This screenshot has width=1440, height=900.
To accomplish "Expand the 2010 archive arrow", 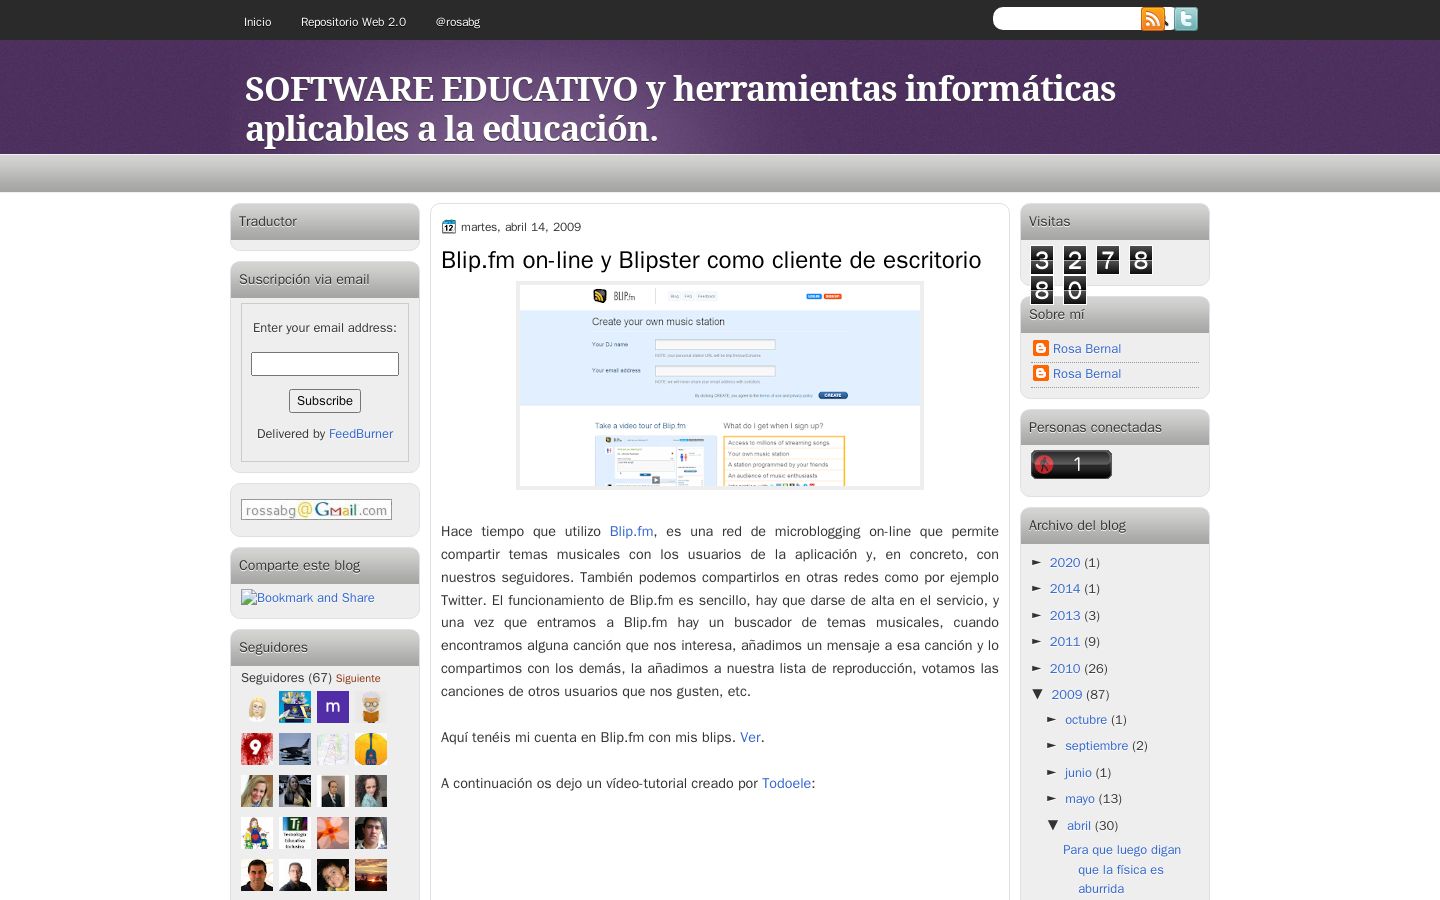I will [x=1038, y=669].
